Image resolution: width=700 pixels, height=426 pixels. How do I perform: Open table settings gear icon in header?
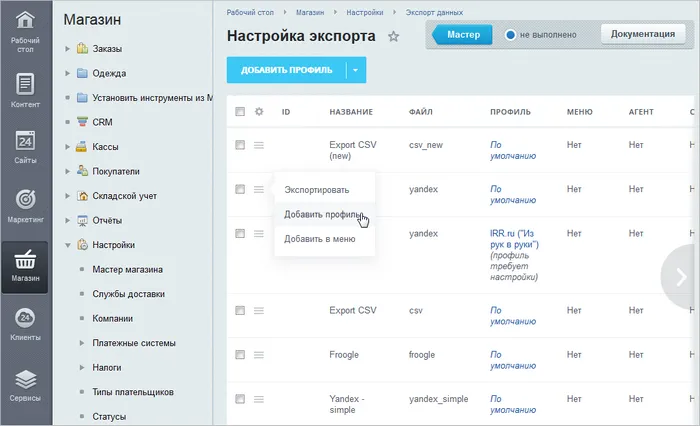[259, 112]
